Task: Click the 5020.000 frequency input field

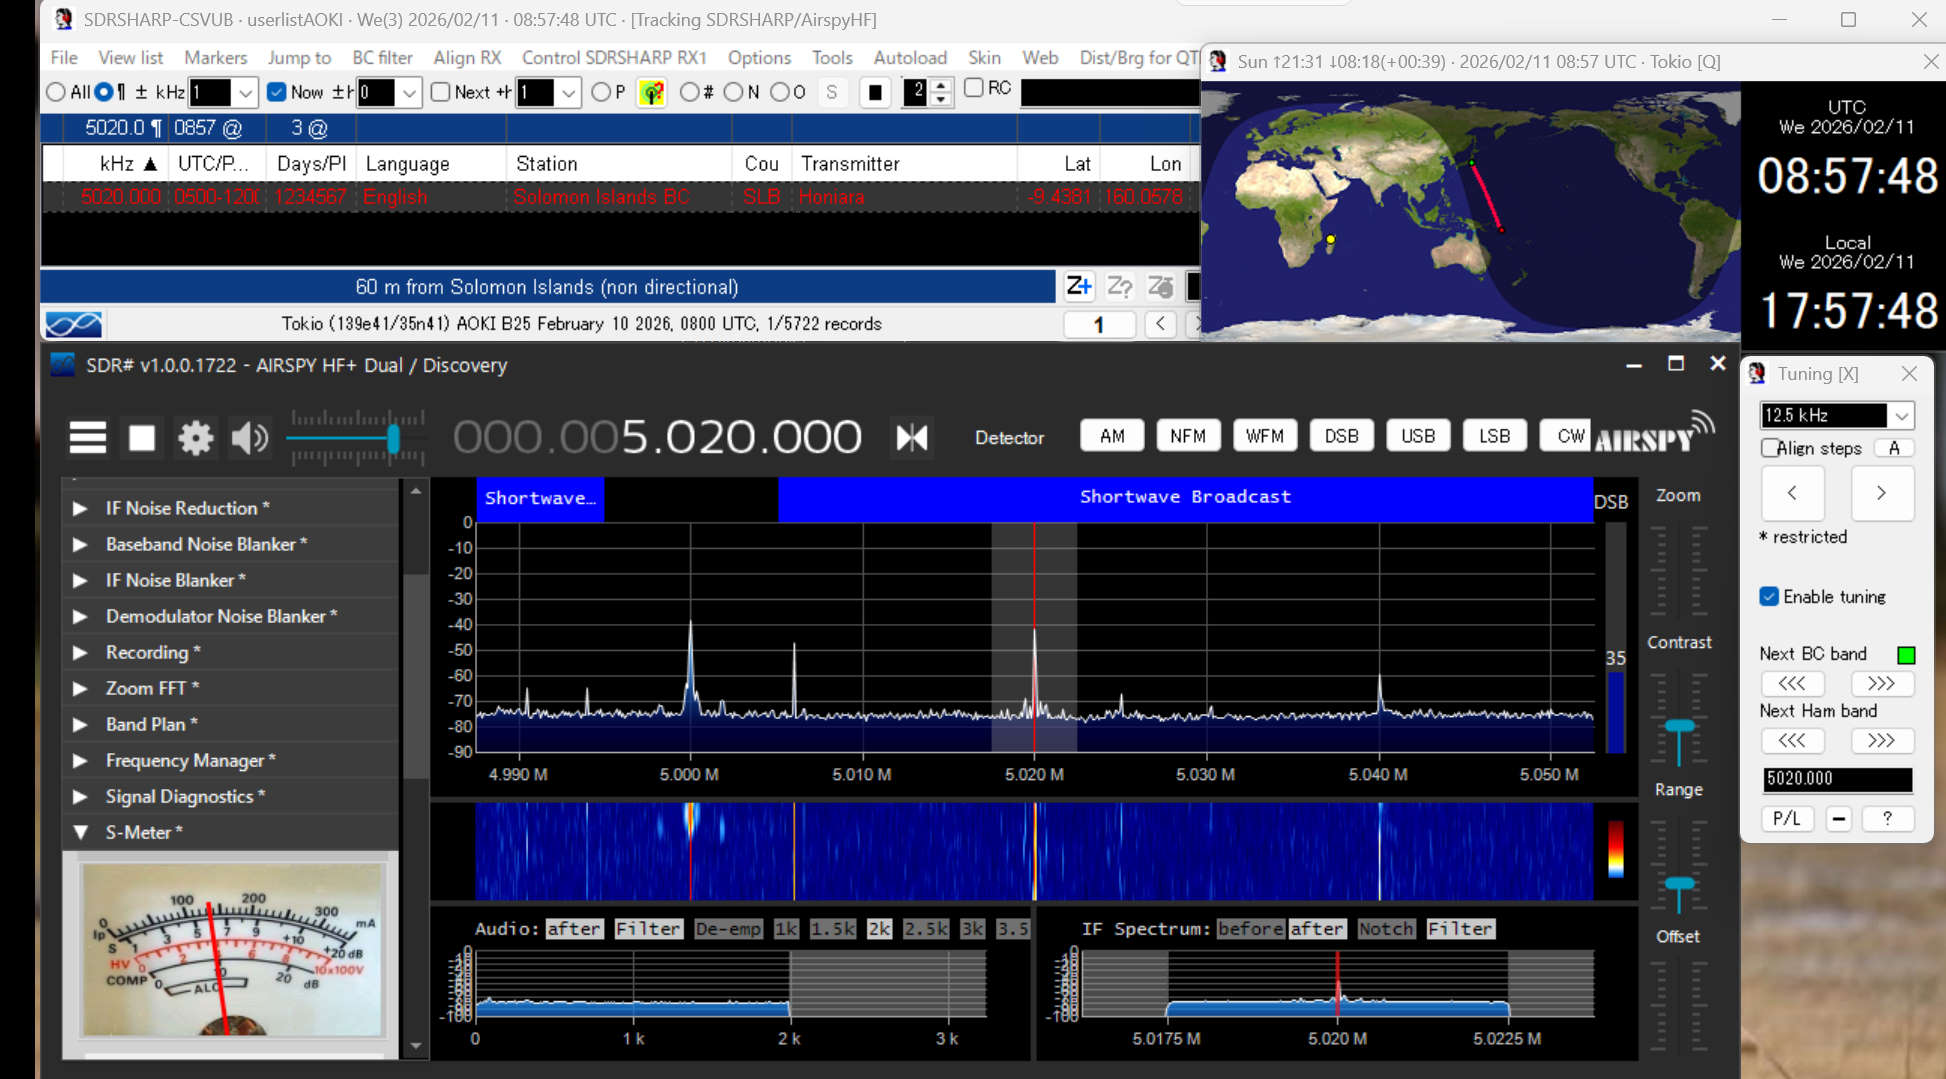Action: pyautogui.click(x=1836, y=778)
